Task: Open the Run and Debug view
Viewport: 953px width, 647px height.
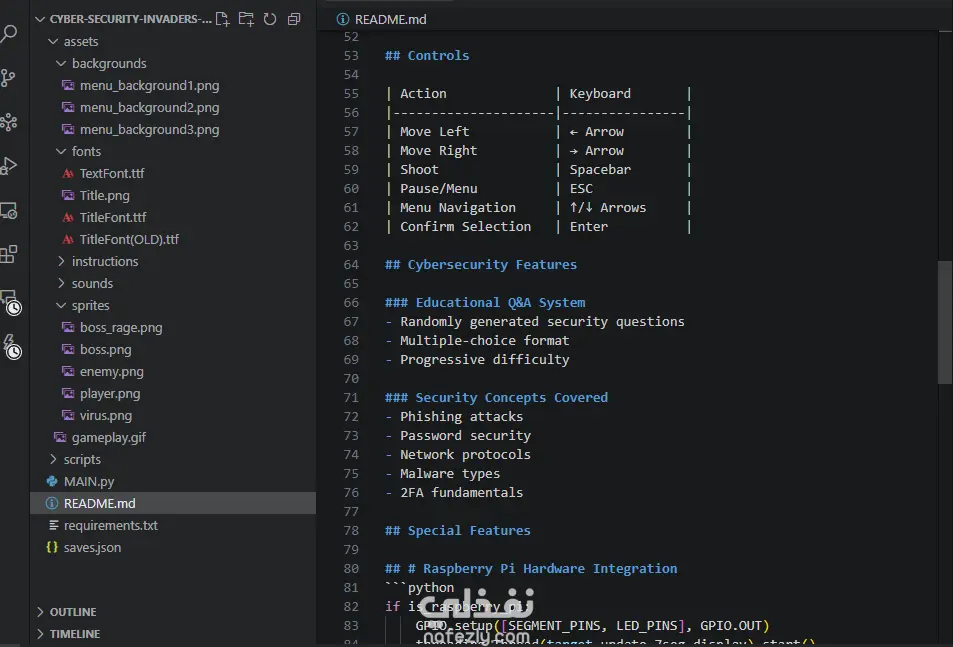Action: [x=9, y=166]
